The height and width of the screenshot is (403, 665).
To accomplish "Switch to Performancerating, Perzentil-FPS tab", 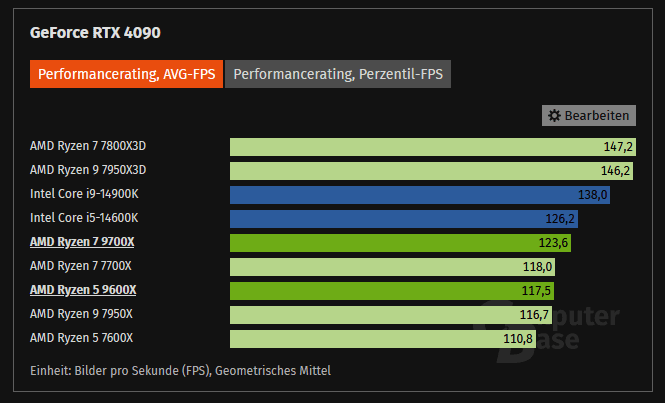I will (339, 74).
